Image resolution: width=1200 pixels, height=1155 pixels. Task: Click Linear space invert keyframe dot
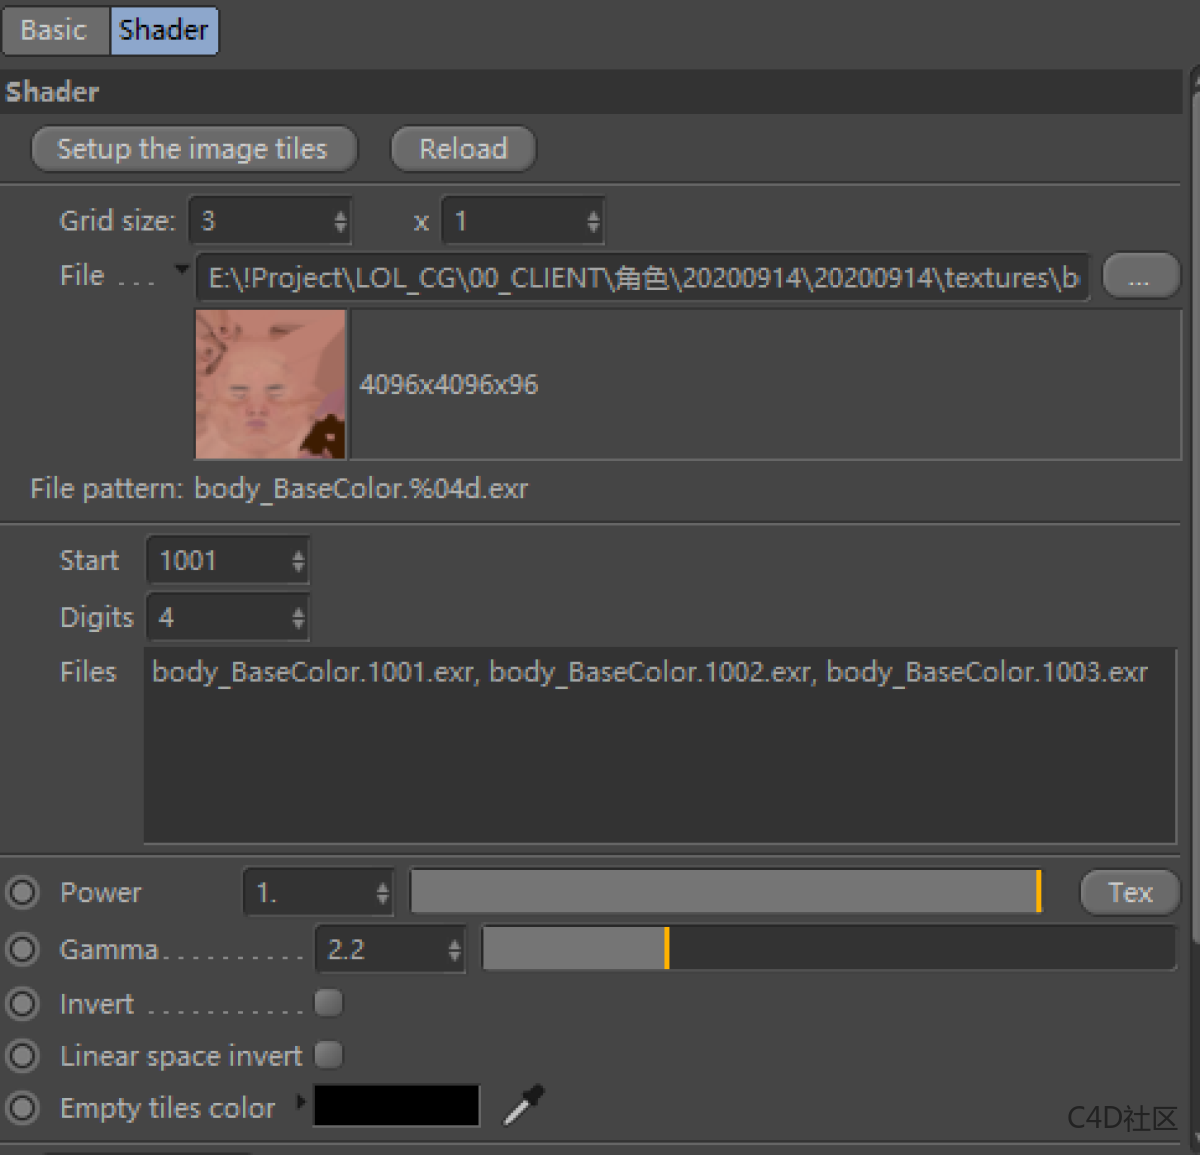pos(22,1055)
